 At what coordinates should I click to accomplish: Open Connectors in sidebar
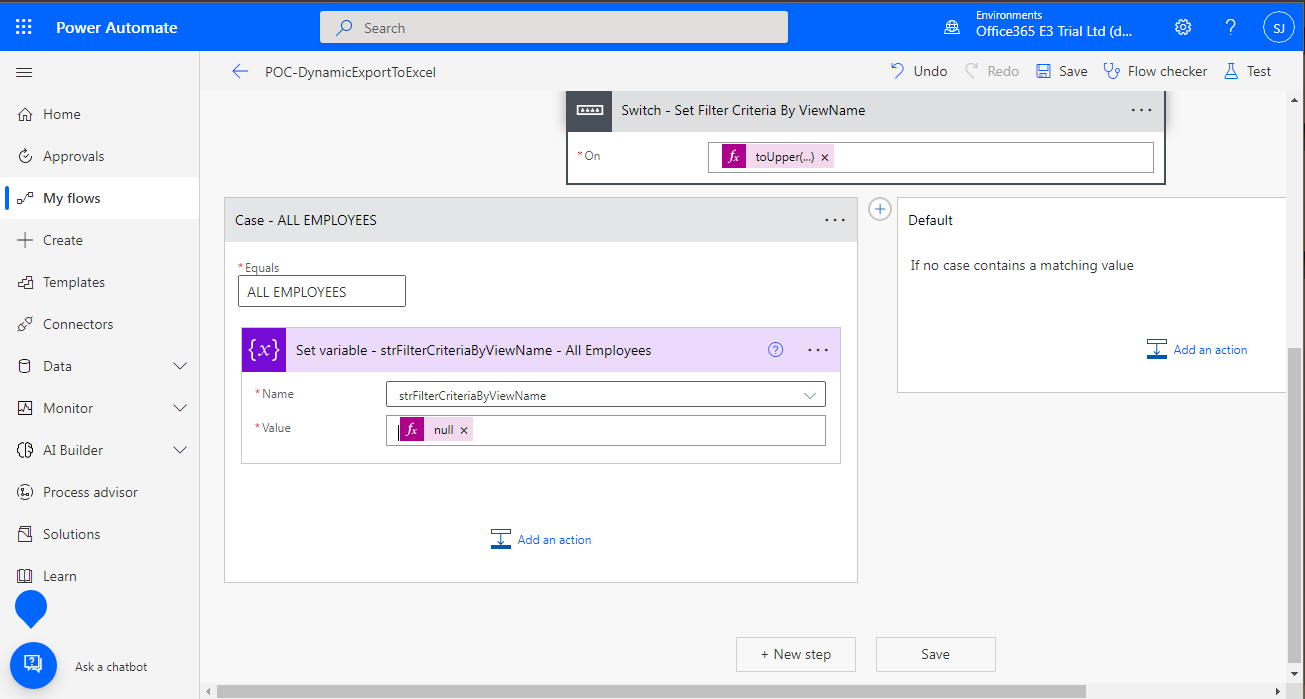(x=100, y=324)
